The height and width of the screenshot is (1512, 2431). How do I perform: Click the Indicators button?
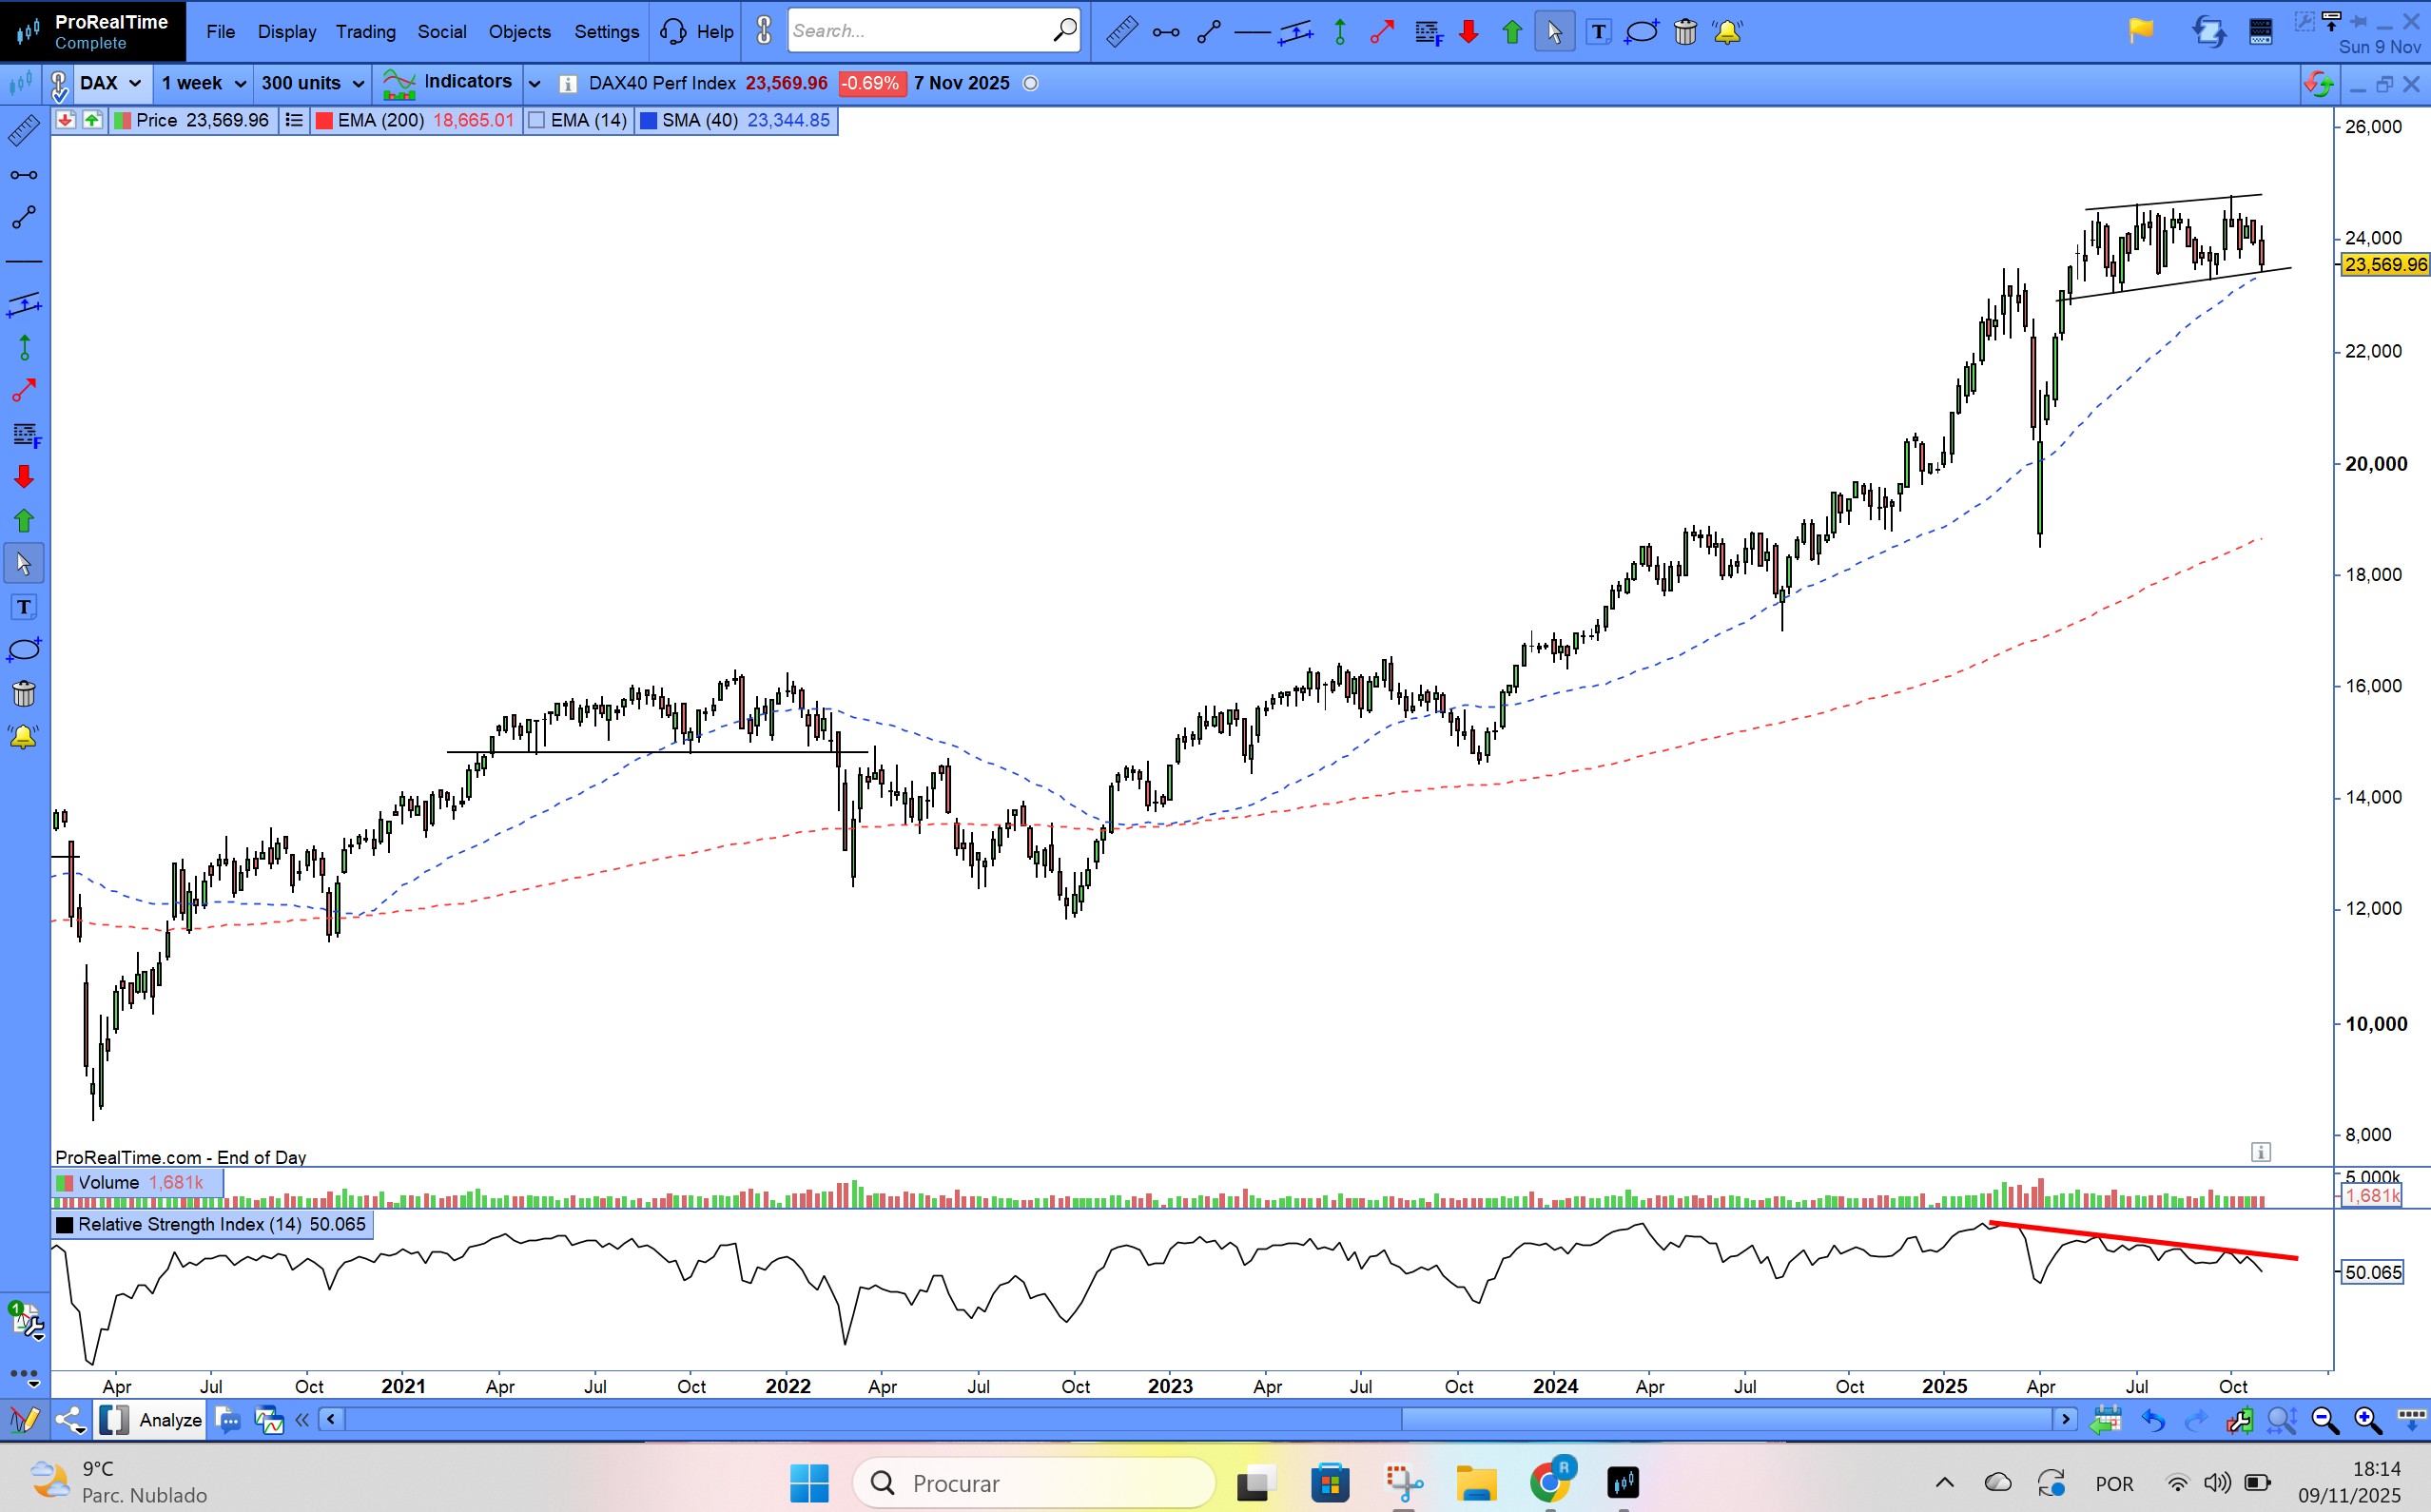448,83
